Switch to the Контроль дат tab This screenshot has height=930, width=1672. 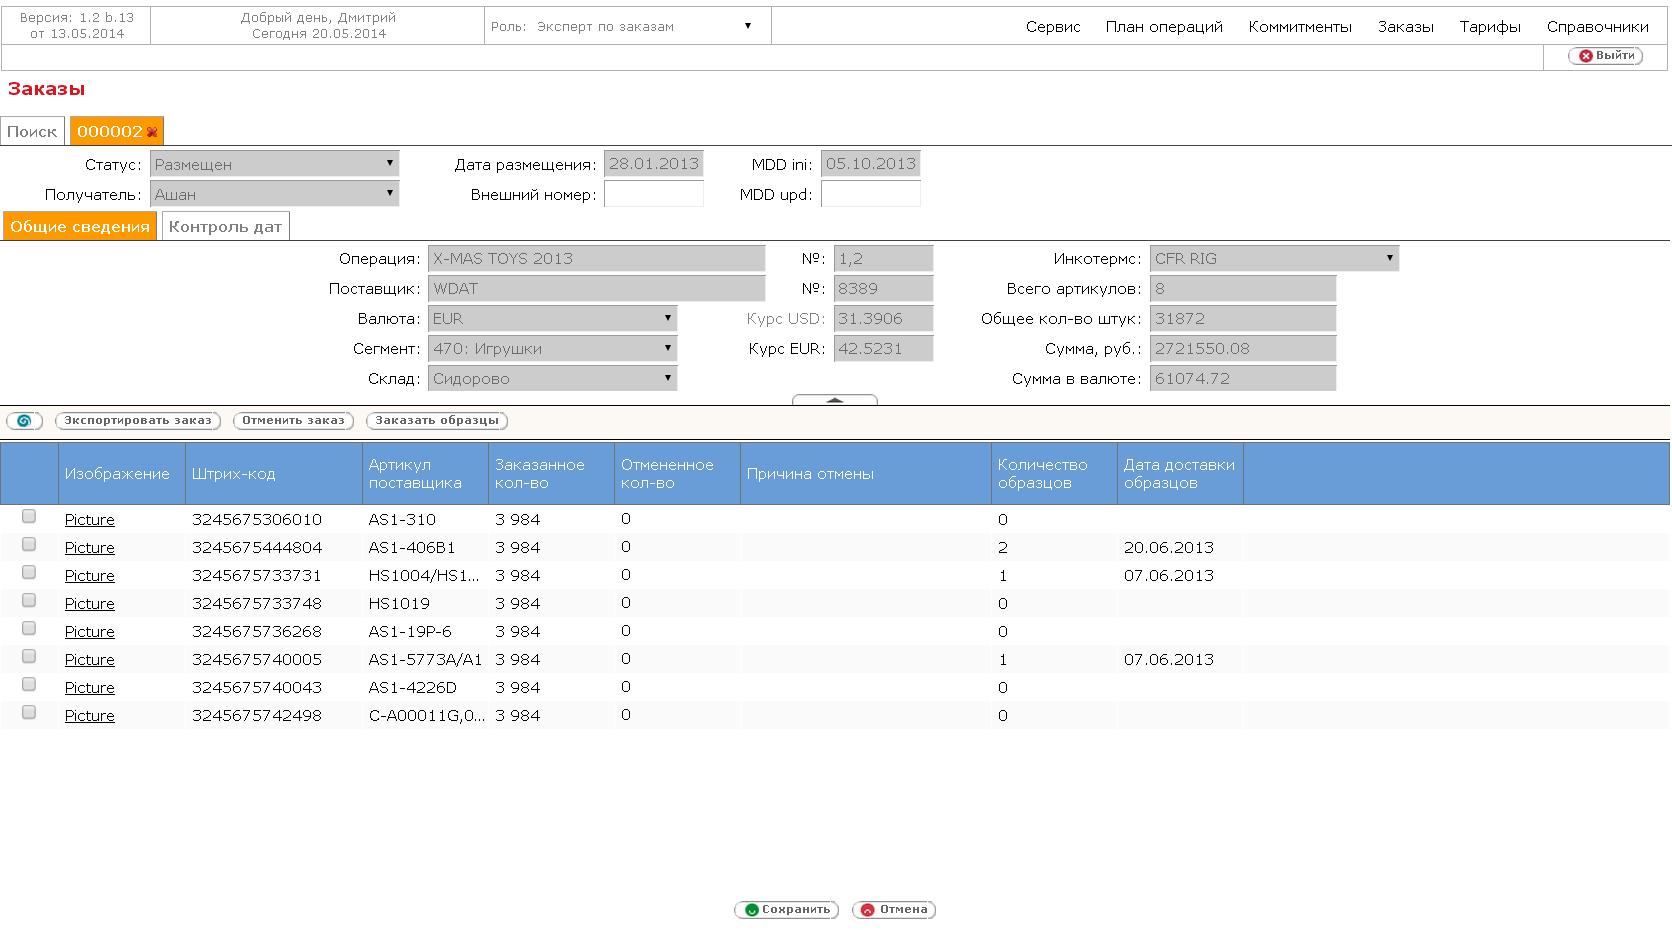[225, 227]
